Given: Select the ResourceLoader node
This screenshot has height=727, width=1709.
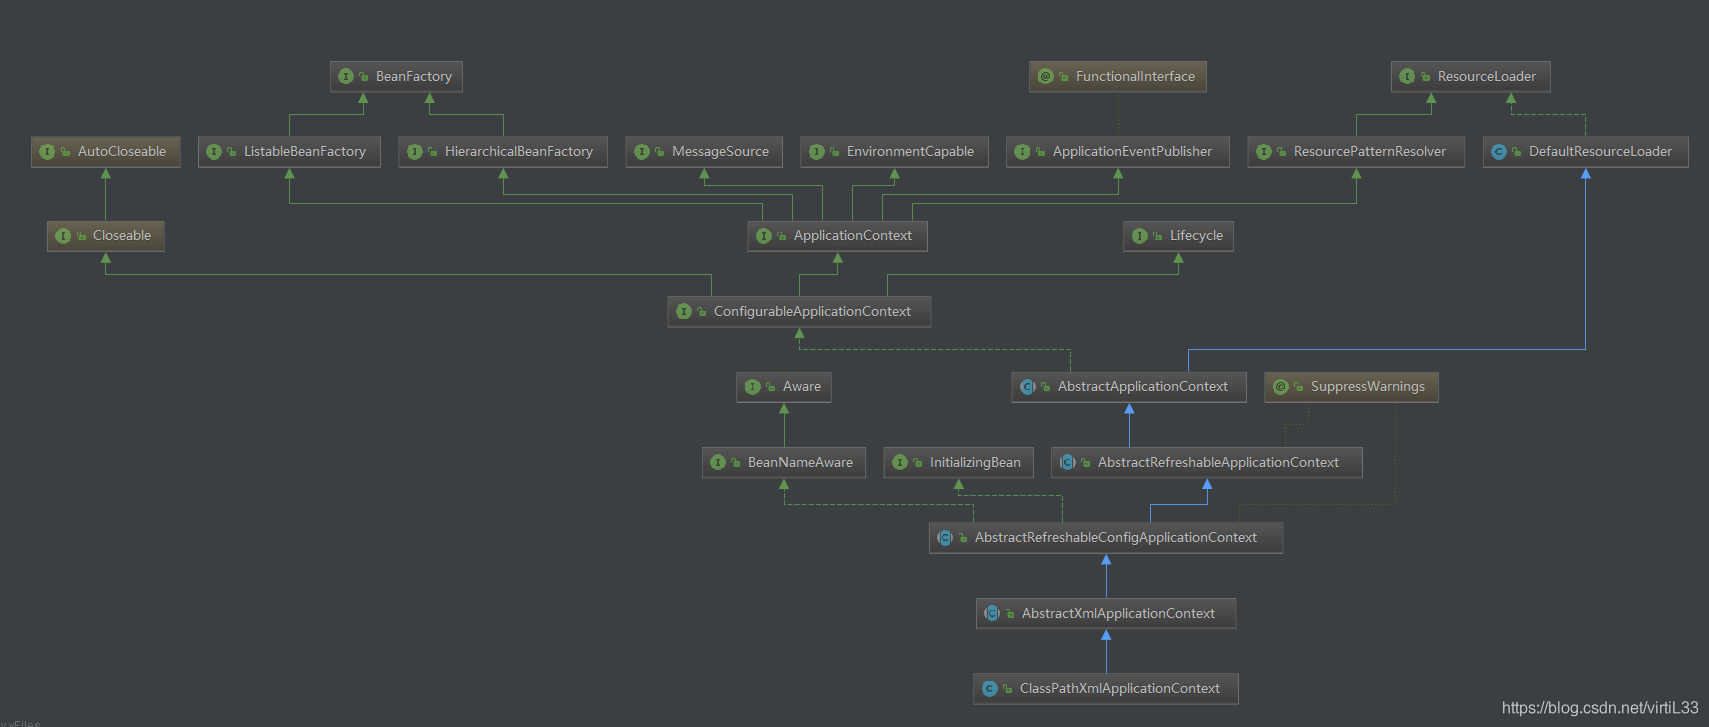Looking at the screenshot, I should point(1471,76).
